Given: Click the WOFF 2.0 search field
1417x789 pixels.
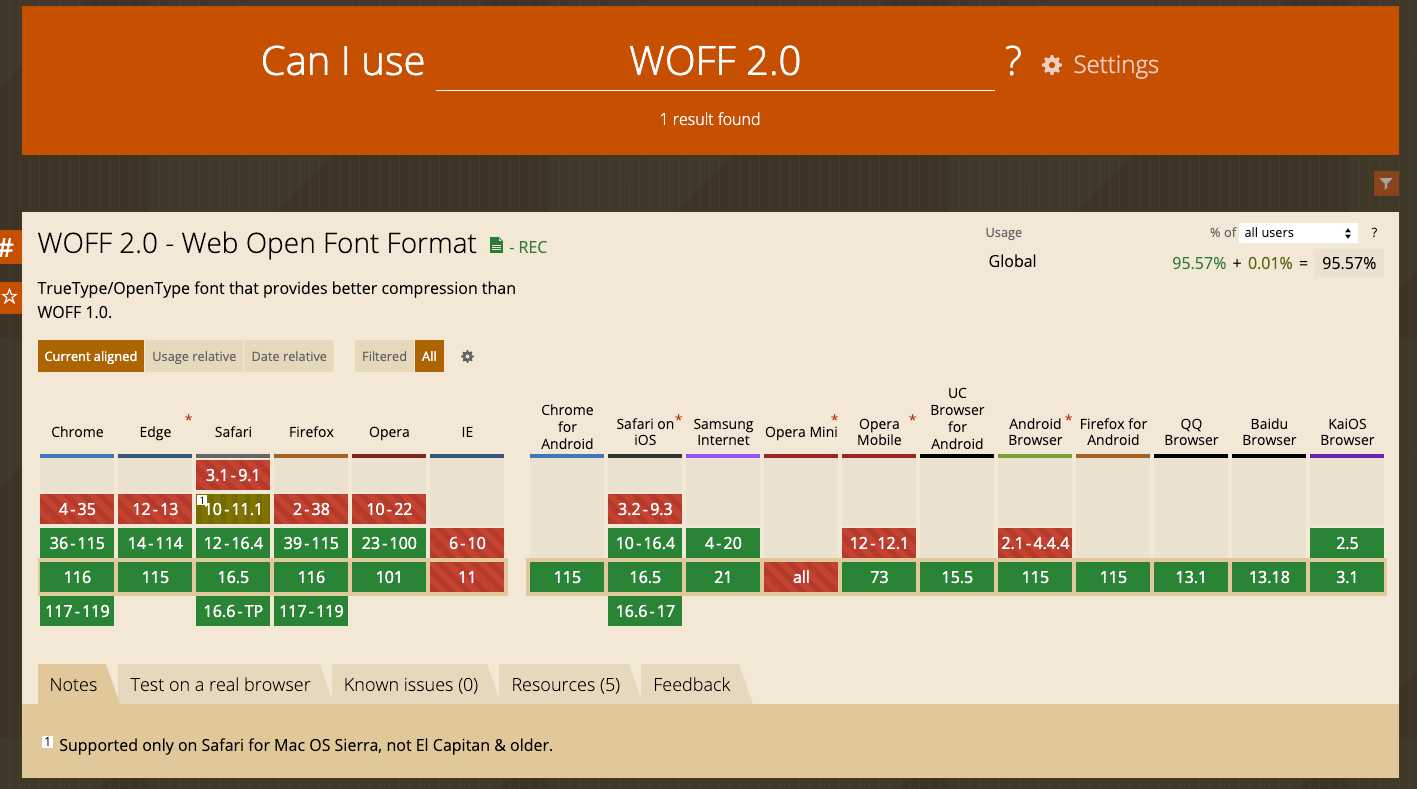Looking at the screenshot, I should 715,62.
